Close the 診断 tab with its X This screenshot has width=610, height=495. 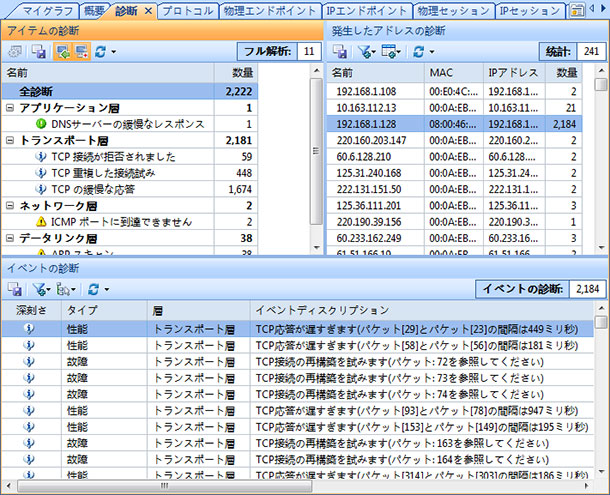147,11
